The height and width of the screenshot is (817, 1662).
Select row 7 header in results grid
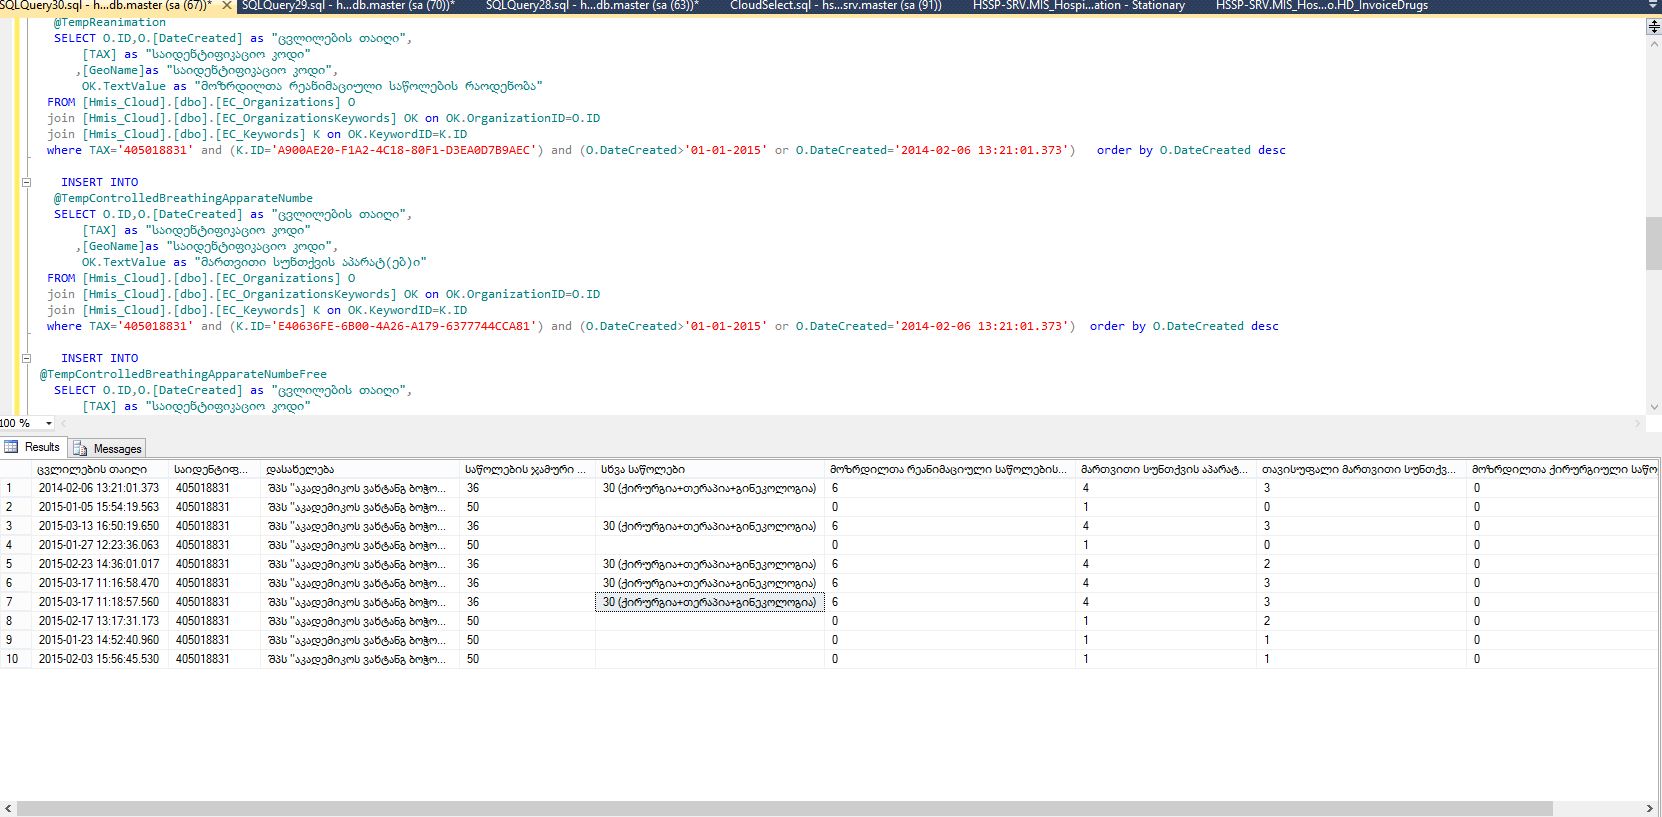click(x=15, y=602)
